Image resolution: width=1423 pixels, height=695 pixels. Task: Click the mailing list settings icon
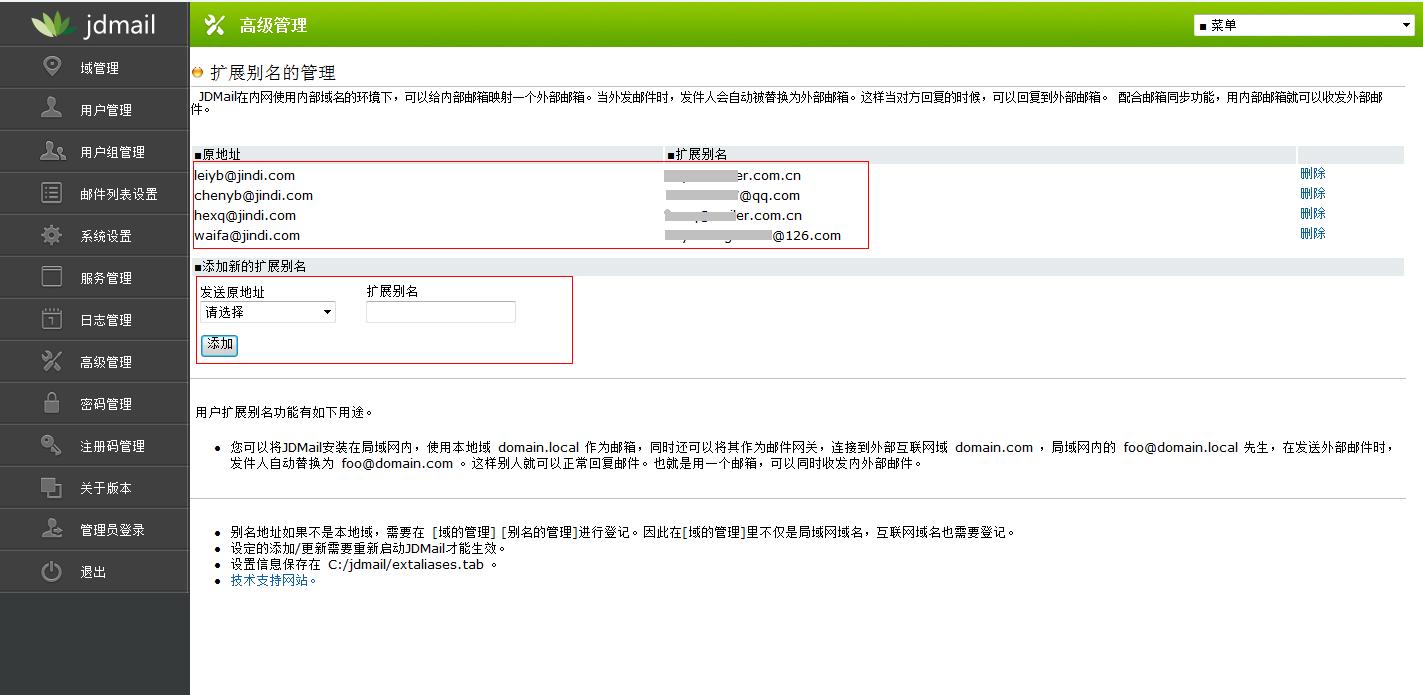[52, 193]
